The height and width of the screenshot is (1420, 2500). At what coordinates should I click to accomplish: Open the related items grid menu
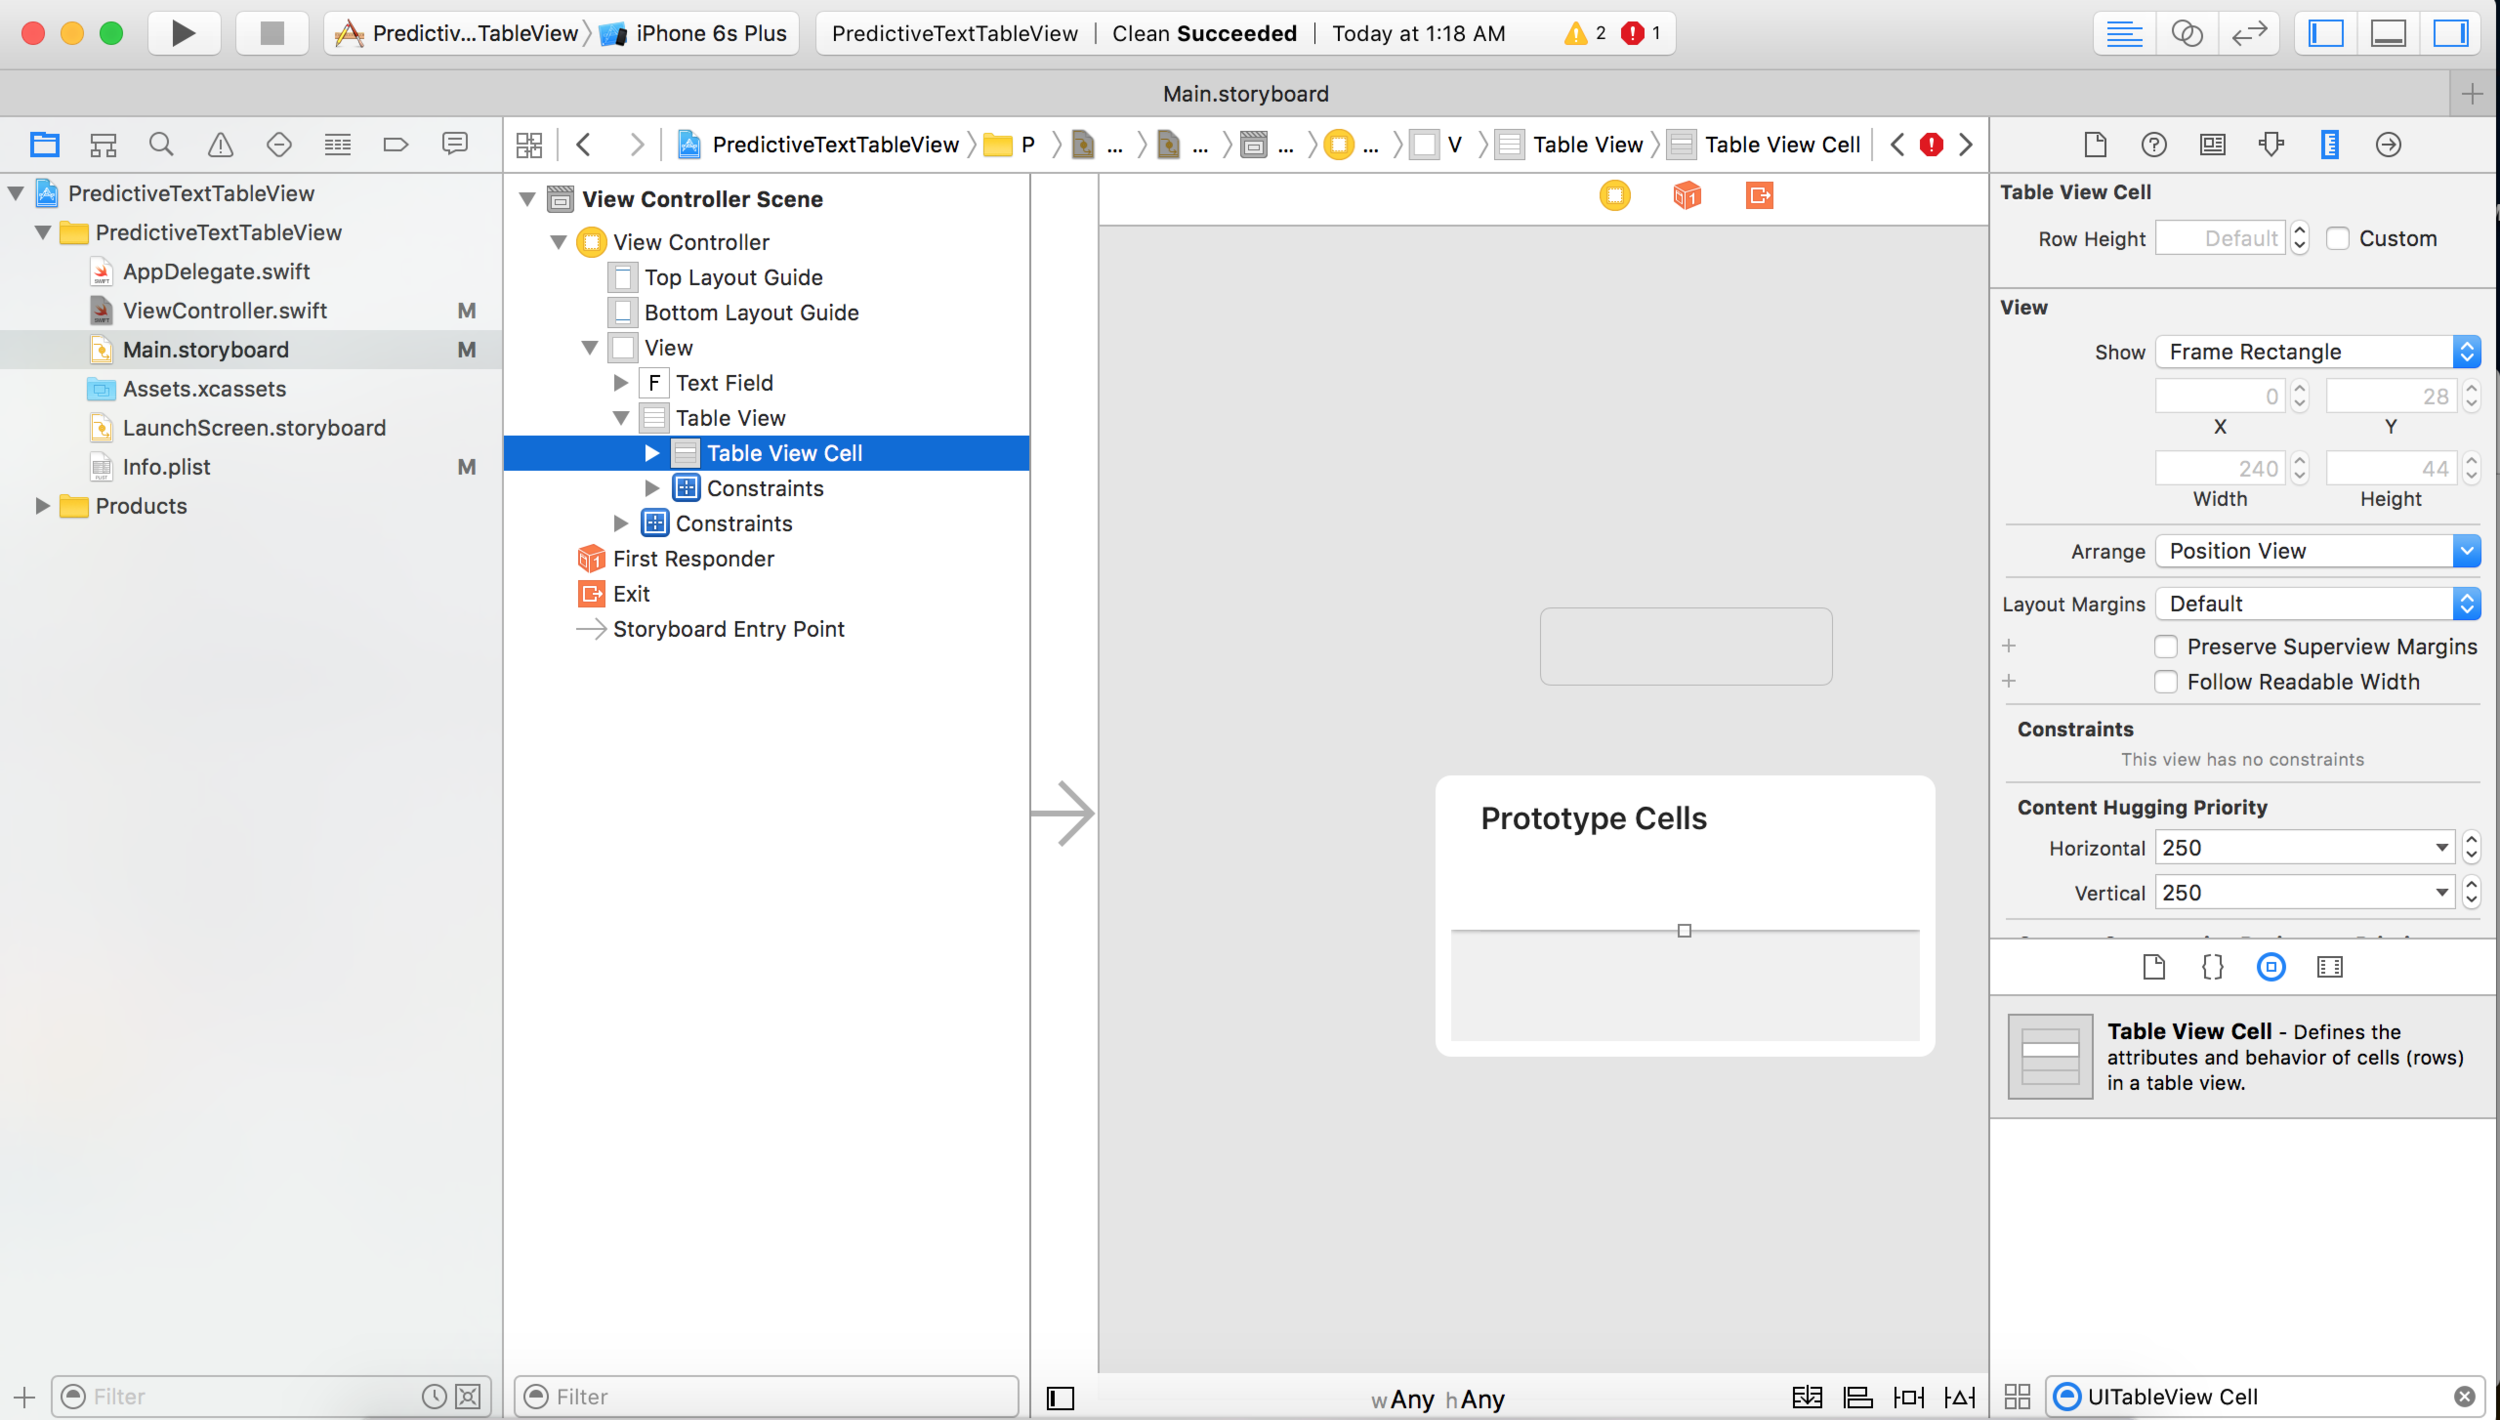529,145
